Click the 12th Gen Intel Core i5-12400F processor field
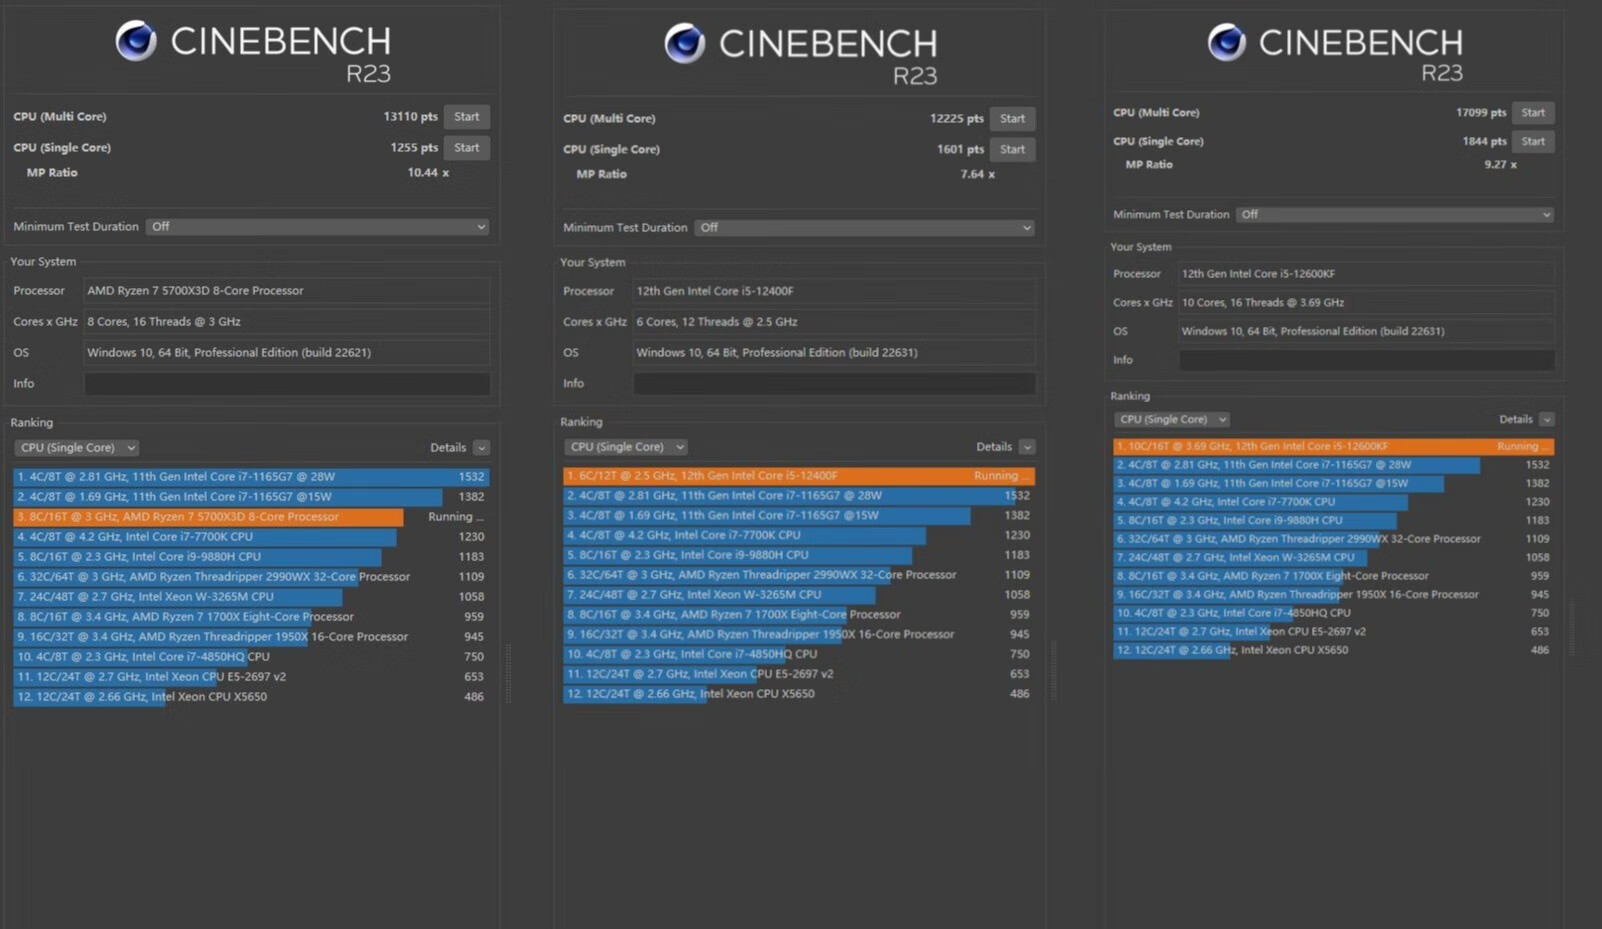Image resolution: width=1602 pixels, height=929 pixels. pyautogui.click(x=835, y=292)
